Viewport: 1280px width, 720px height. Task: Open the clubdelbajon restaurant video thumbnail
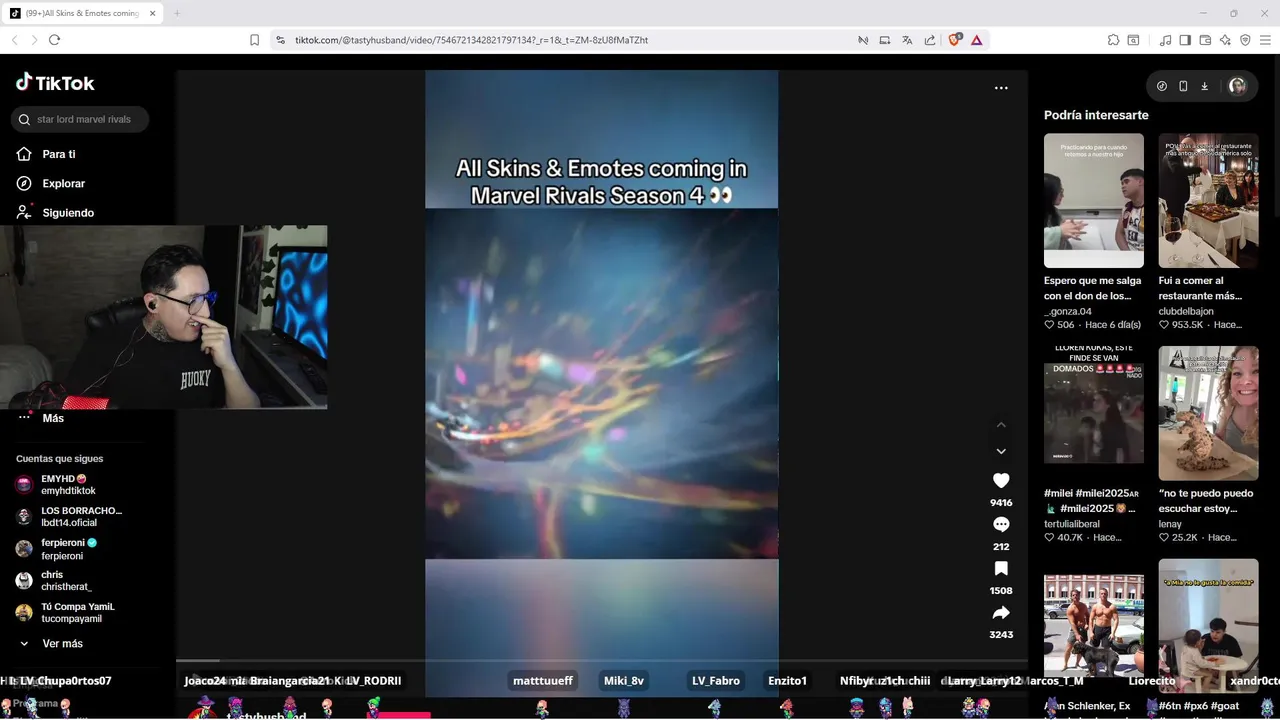pos(1208,200)
